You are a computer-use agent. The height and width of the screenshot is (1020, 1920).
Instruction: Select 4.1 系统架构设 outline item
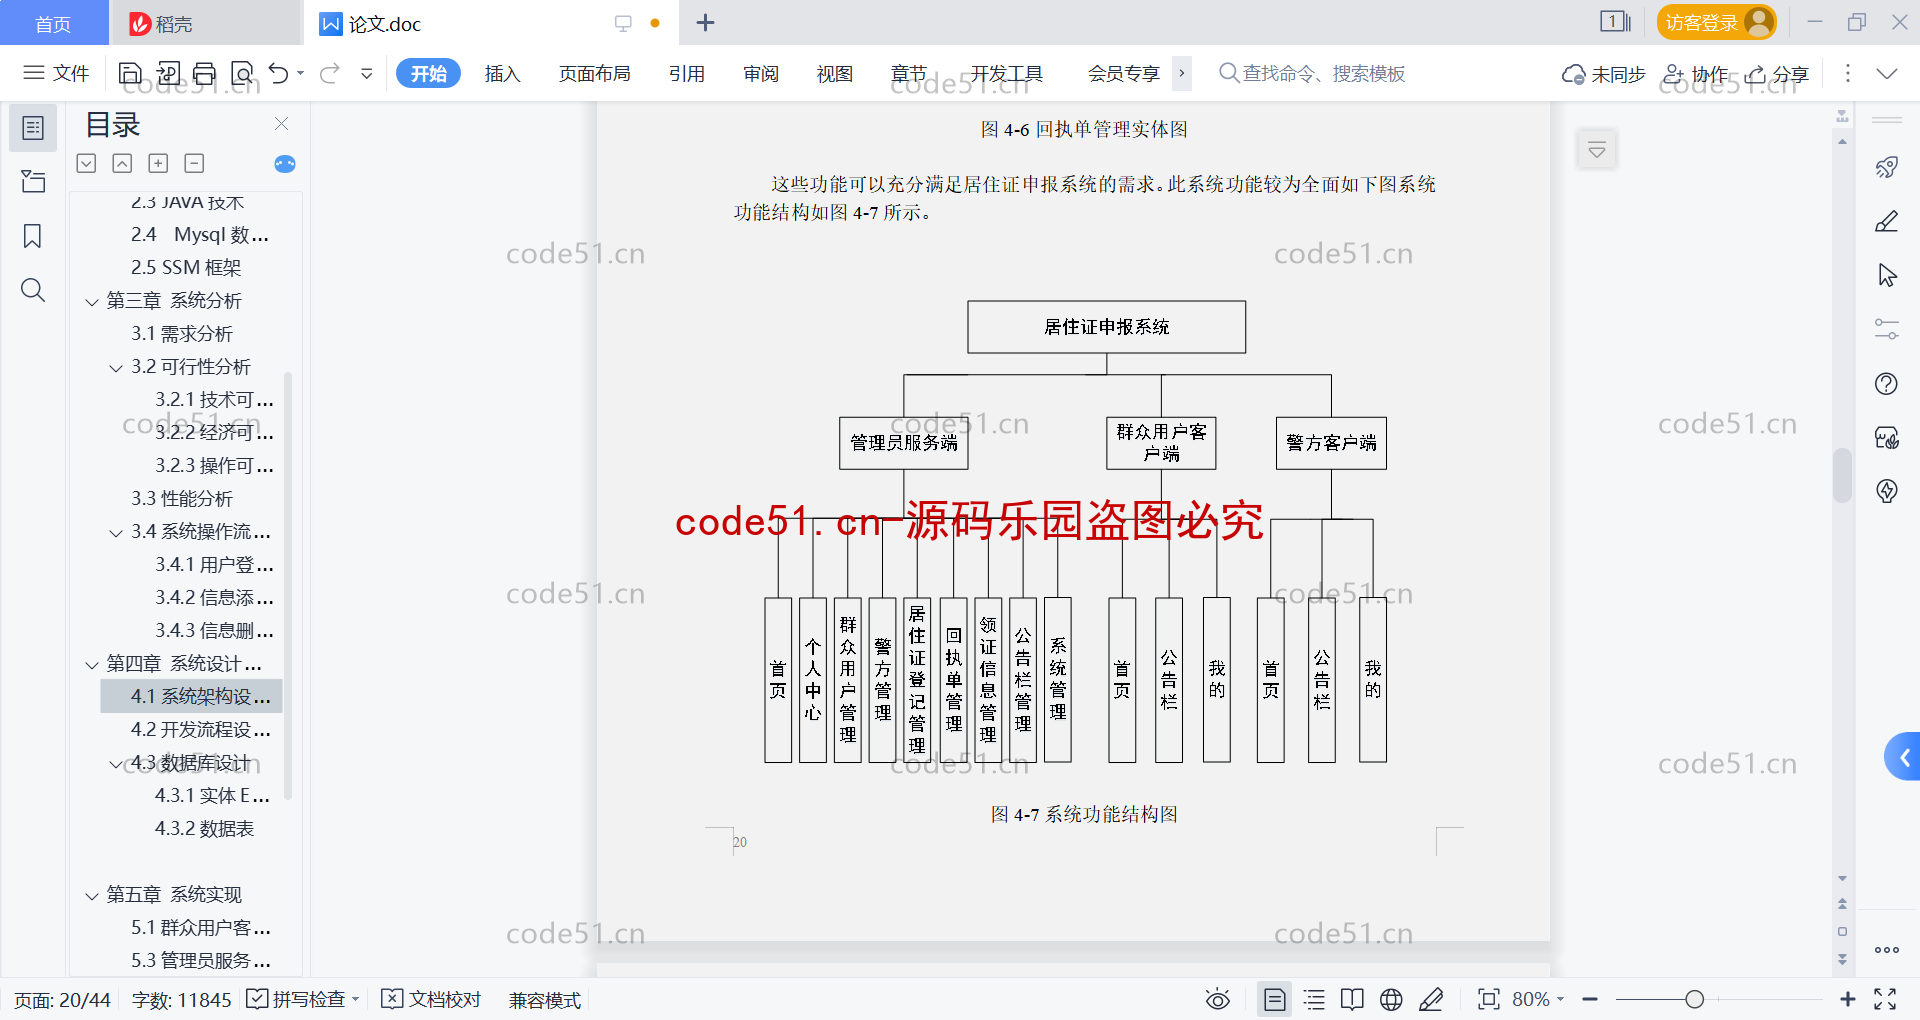[x=191, y=696]
